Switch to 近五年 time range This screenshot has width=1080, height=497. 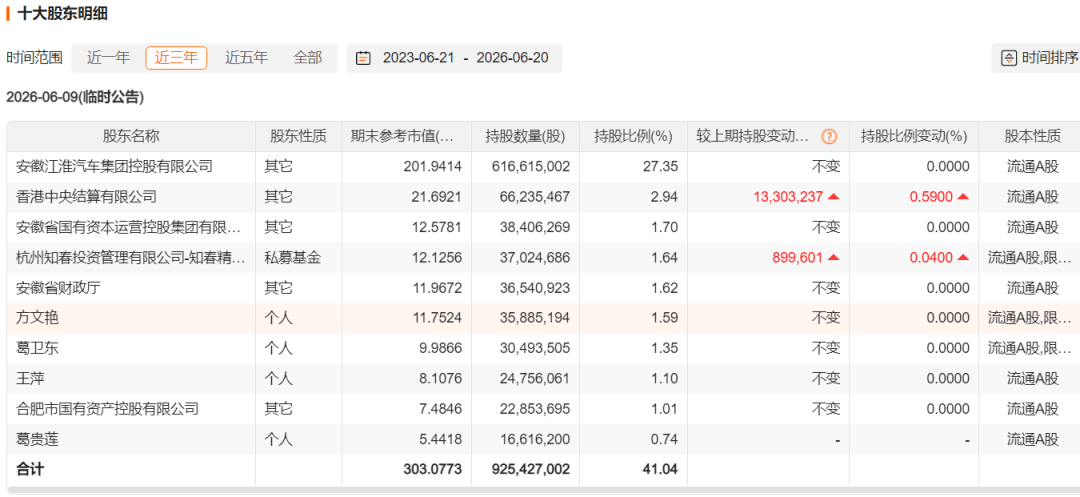pos(246,58)
